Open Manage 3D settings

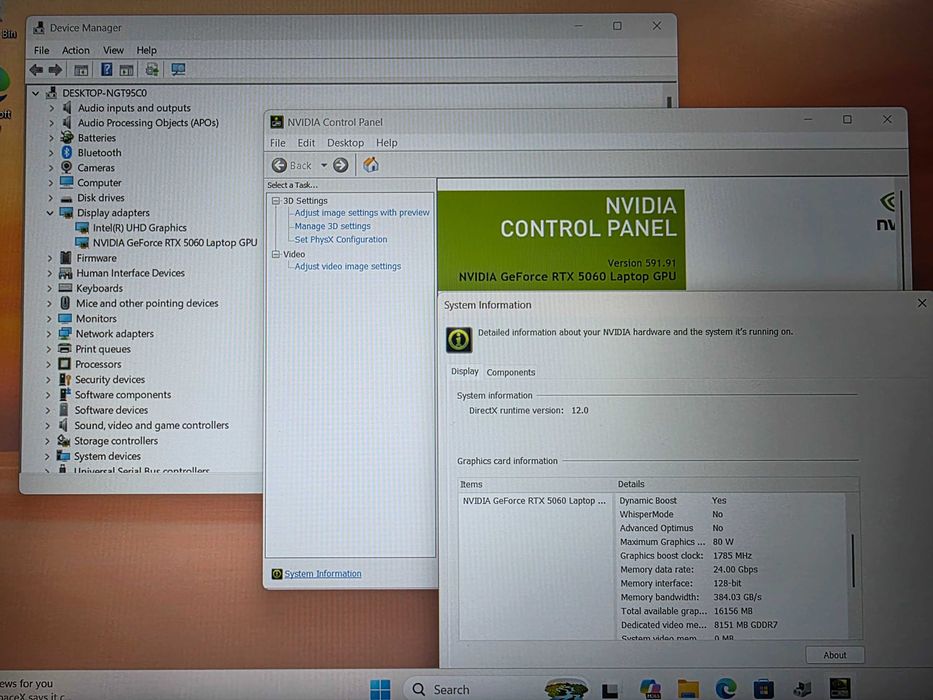point(332,226)
